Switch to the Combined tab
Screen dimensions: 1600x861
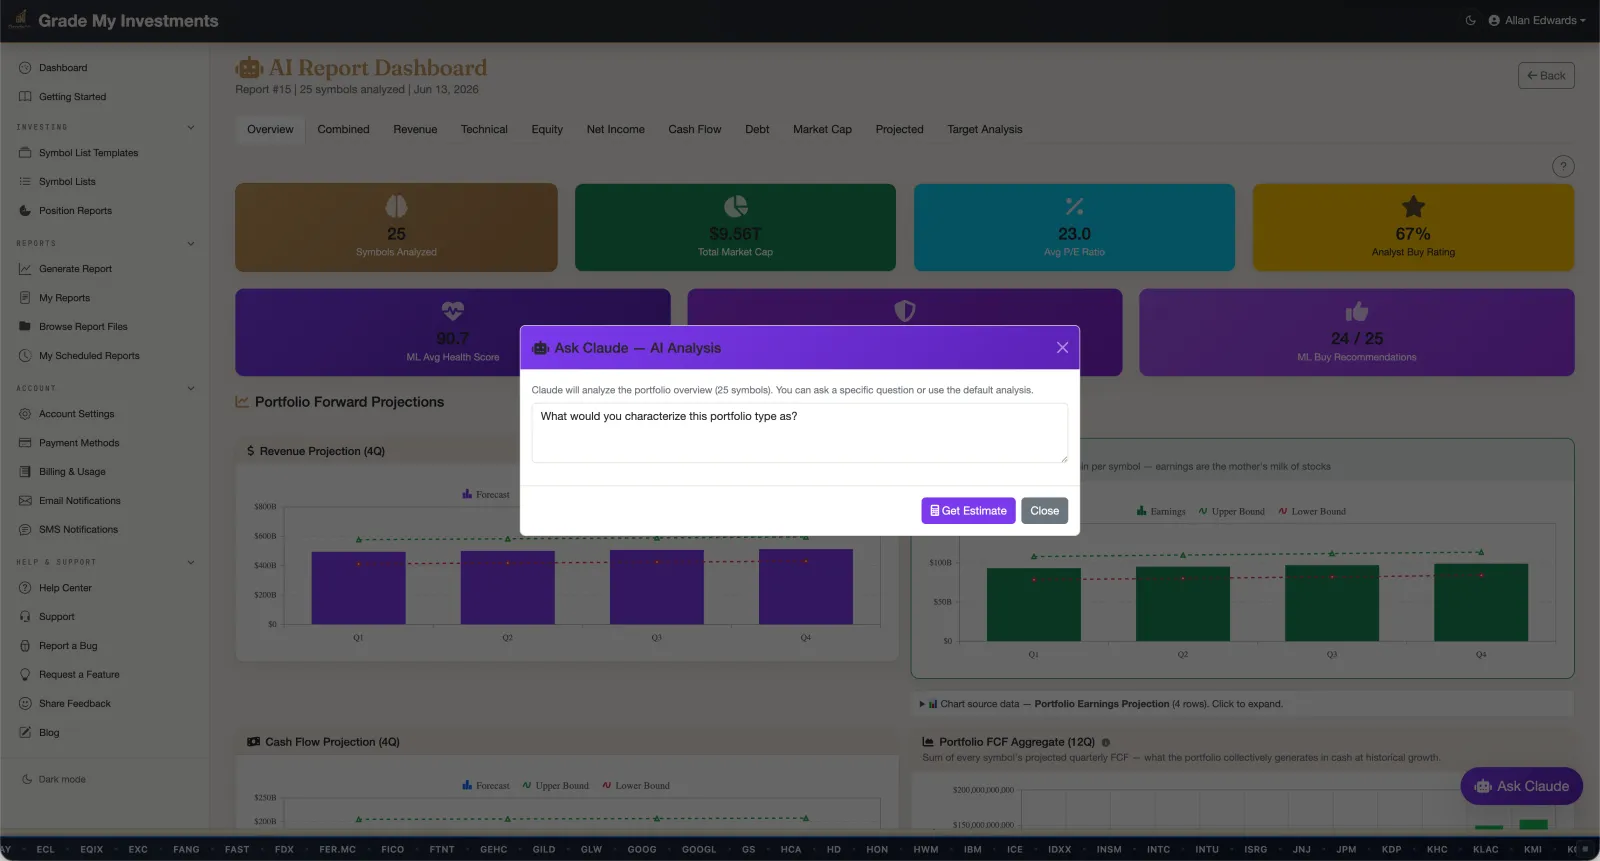(x=343, y=130)
